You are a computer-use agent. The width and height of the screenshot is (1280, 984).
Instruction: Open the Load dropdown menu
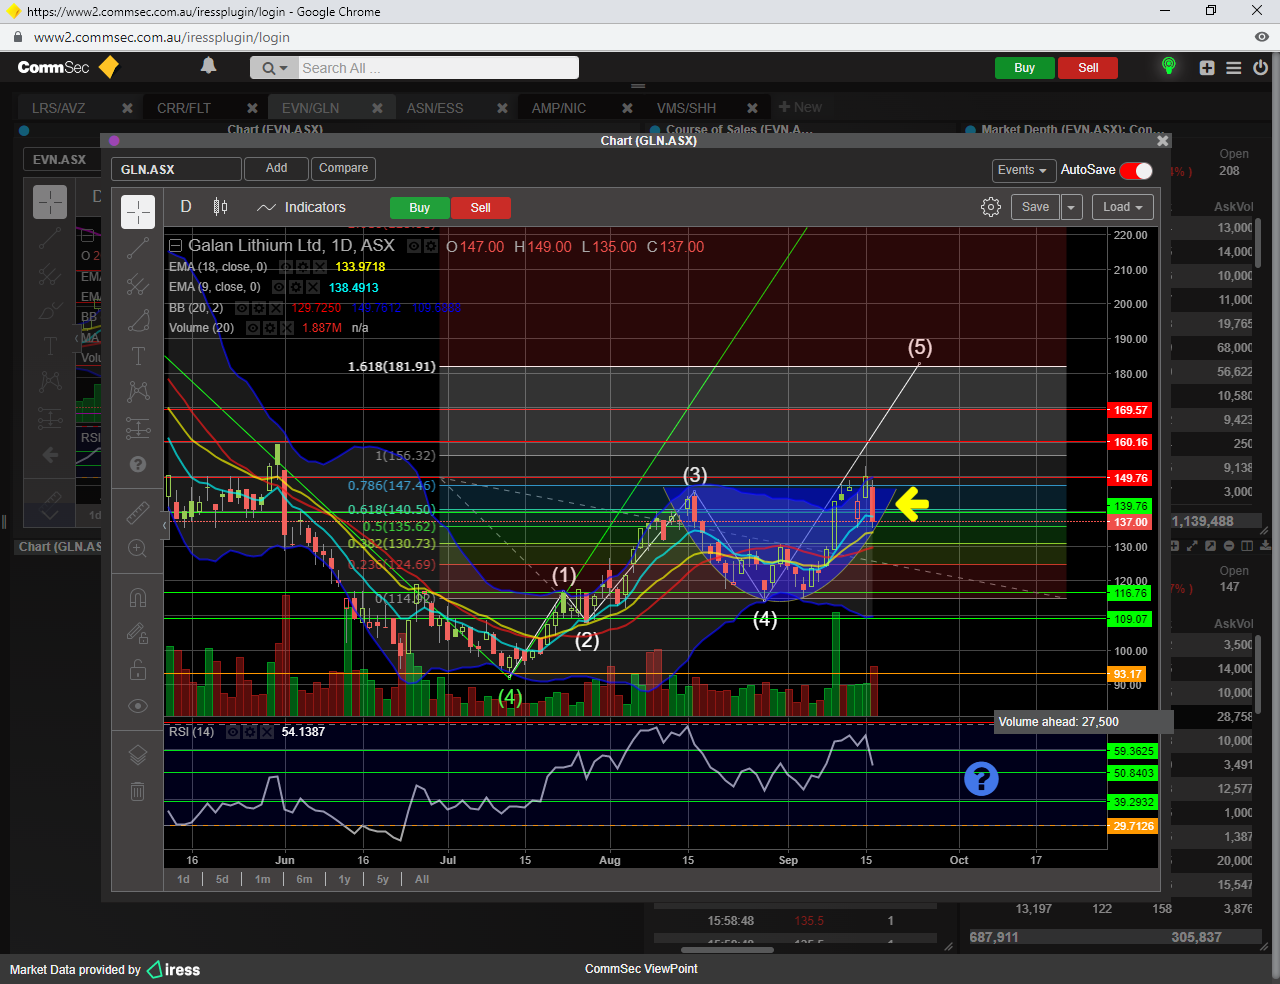pos(1122,207)
